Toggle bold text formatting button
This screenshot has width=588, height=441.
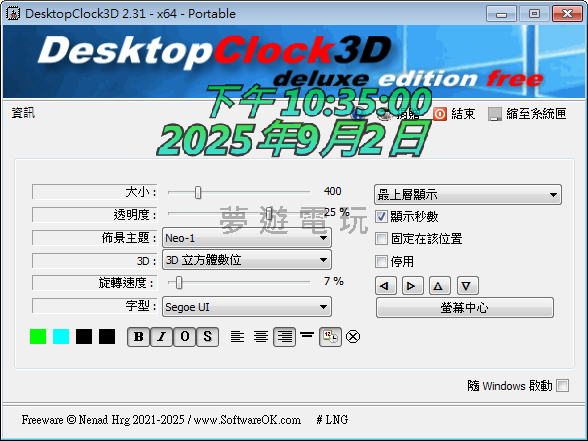139,337
